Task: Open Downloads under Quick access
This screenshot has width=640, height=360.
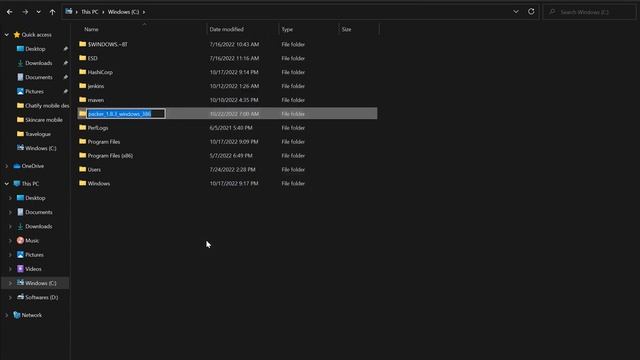Action: 39,63
